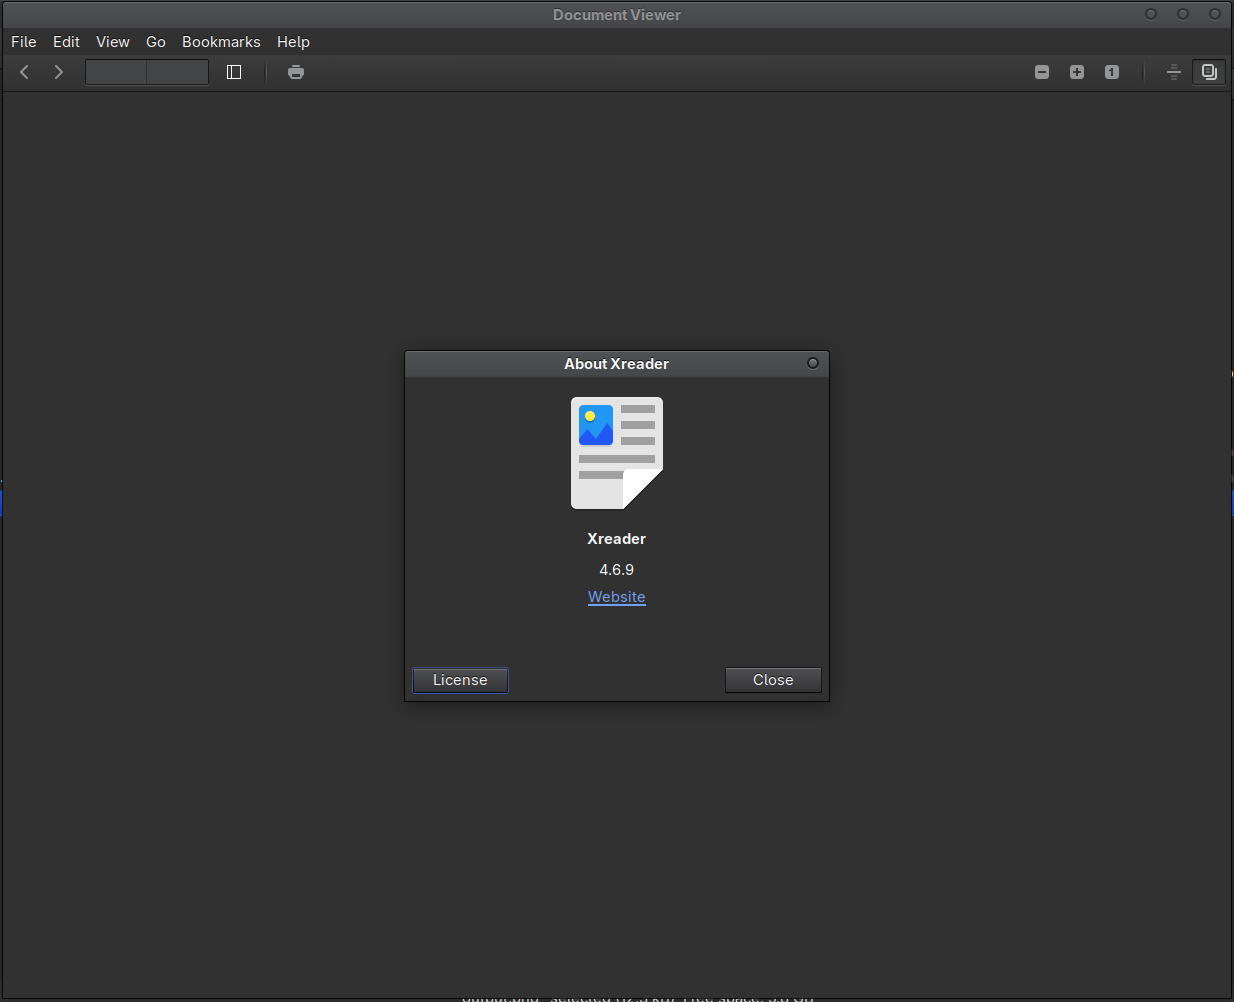Toggle continuous page mode icon

click(1174, 72)
